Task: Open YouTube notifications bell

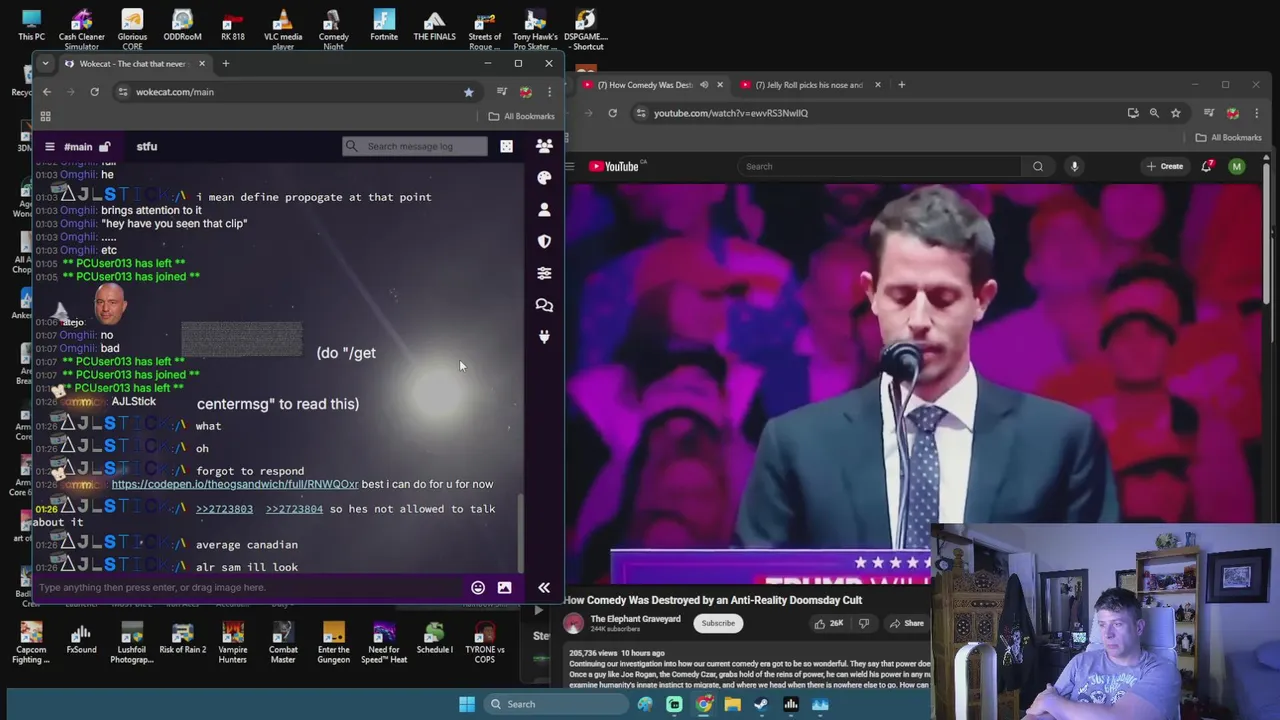Action: click(x=1206, y=166)
